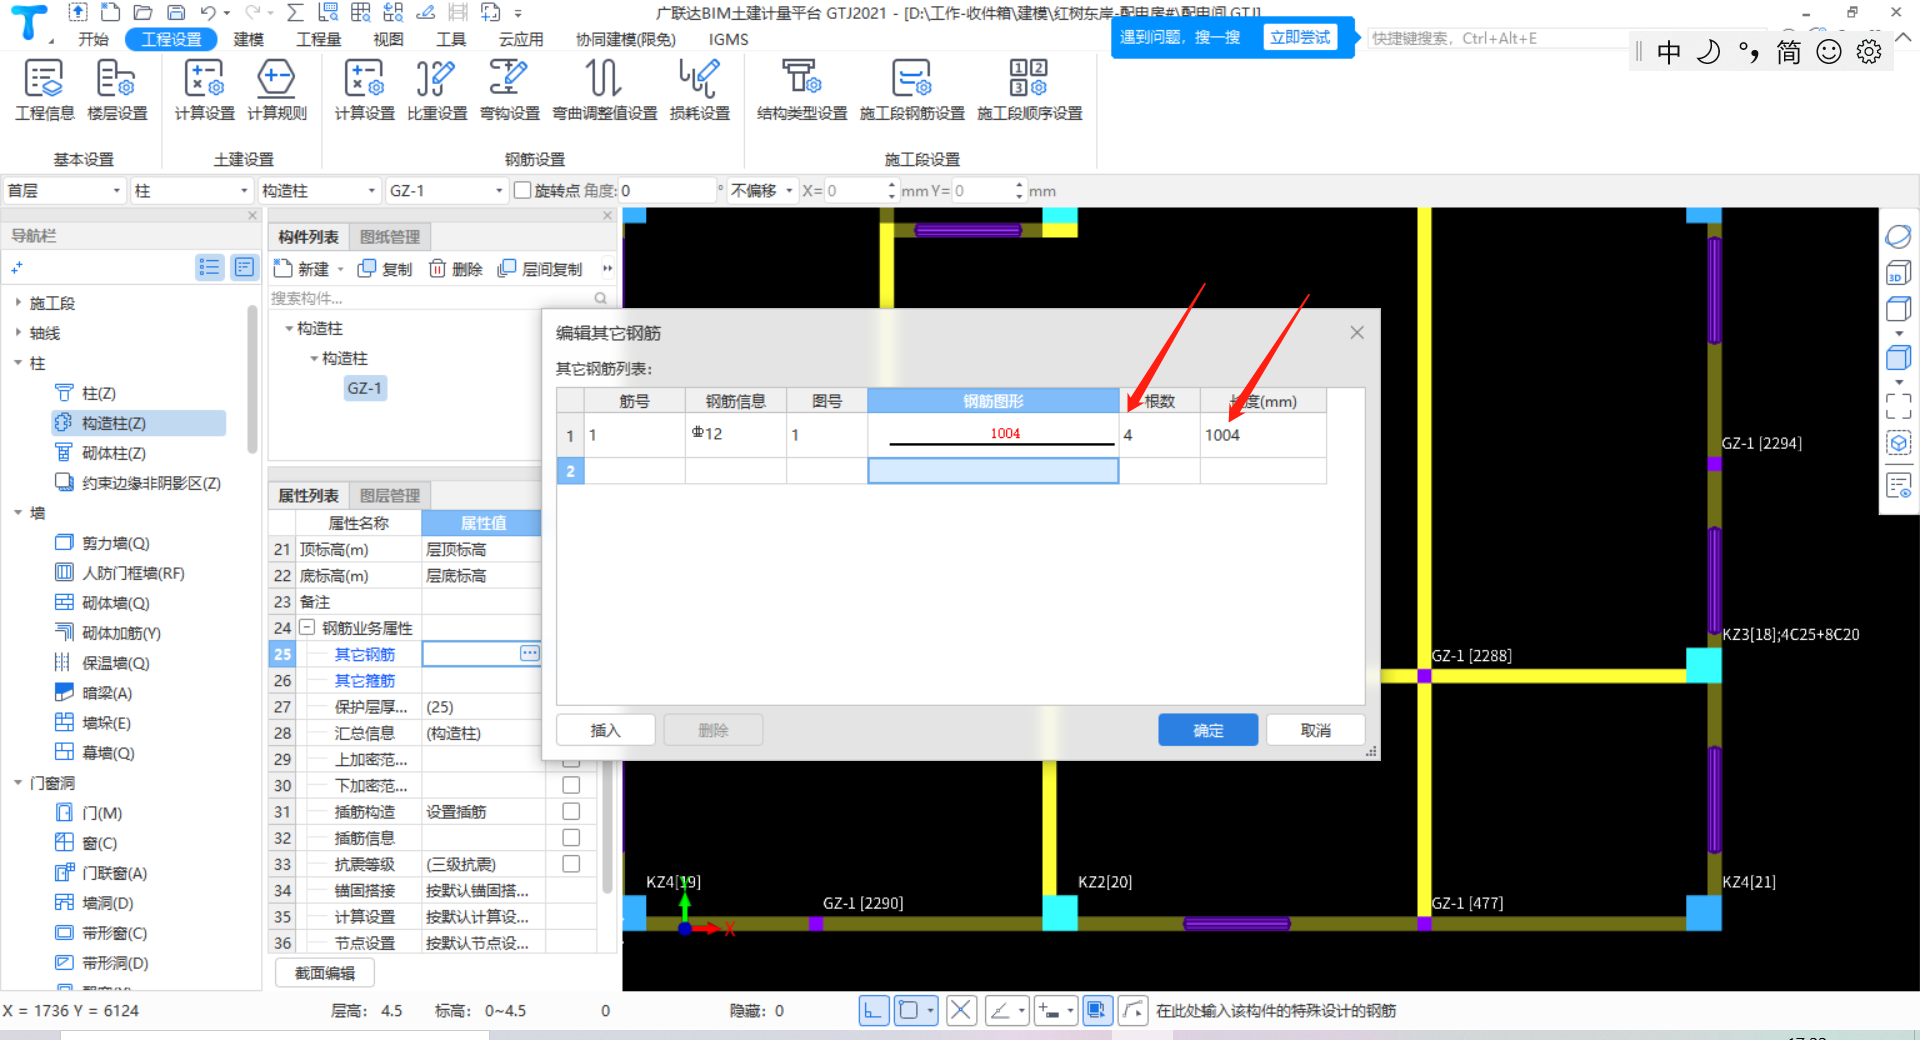This screenshot has height=1040, width=1920.
Task: Collapse 门窗洞 group in navigation tree
Action: 18,782
